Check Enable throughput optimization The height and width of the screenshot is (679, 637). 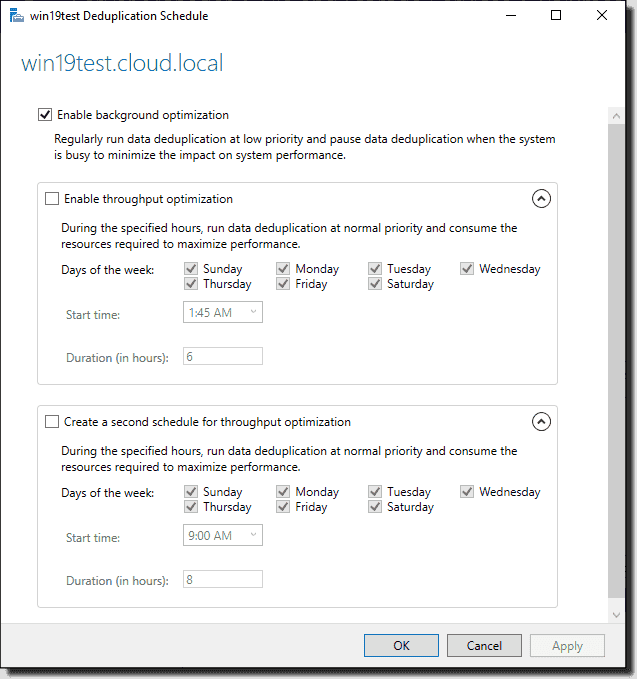point(52,199)
